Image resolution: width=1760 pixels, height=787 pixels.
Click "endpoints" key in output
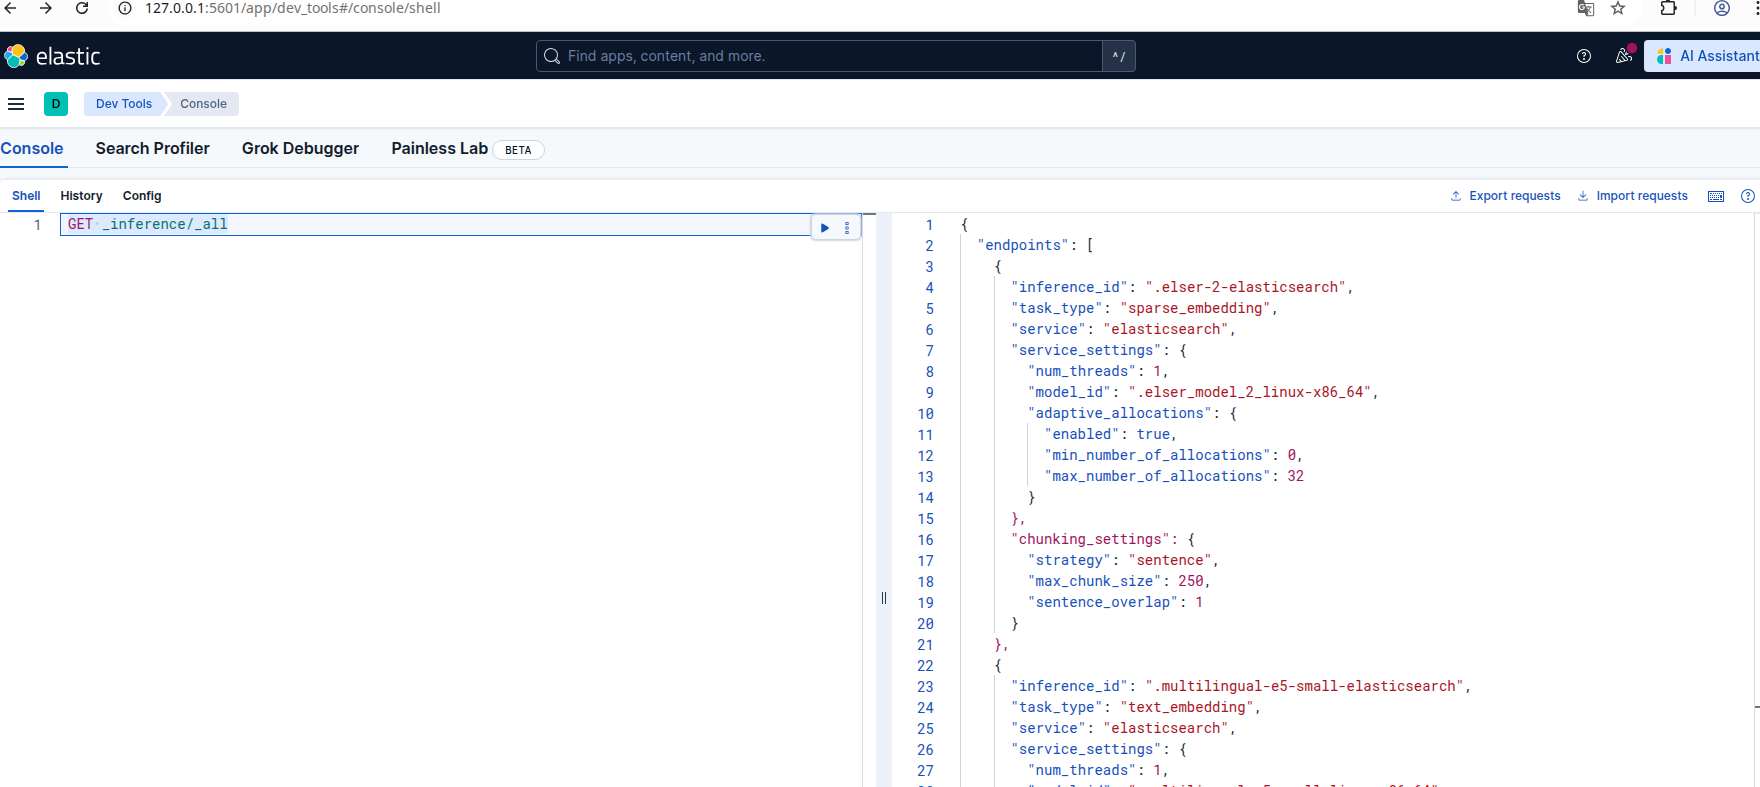1024,245
